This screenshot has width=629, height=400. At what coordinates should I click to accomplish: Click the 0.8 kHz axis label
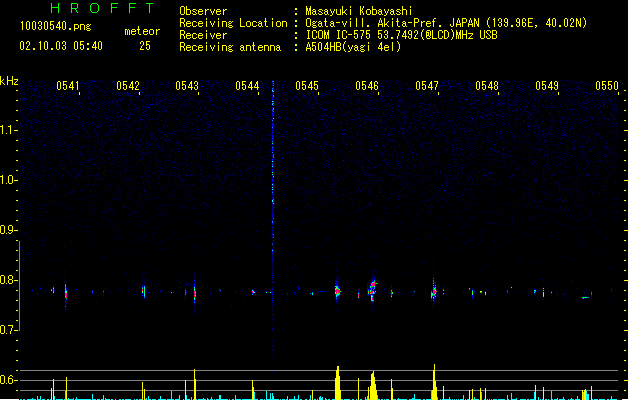8,280
